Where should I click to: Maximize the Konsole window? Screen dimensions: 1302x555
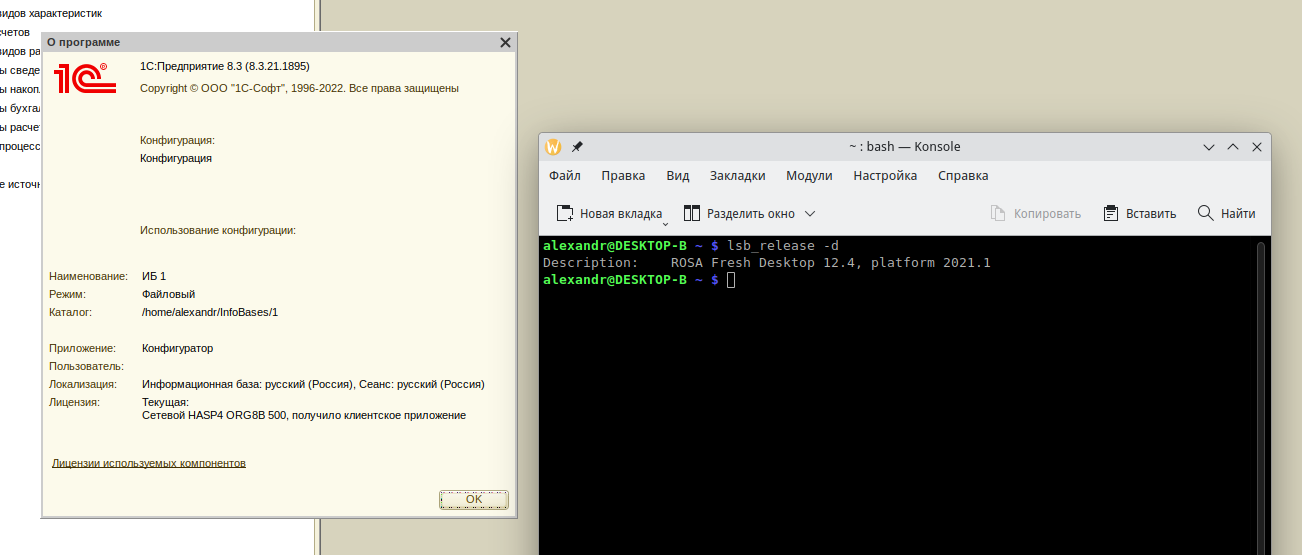tap(1234, 147)
